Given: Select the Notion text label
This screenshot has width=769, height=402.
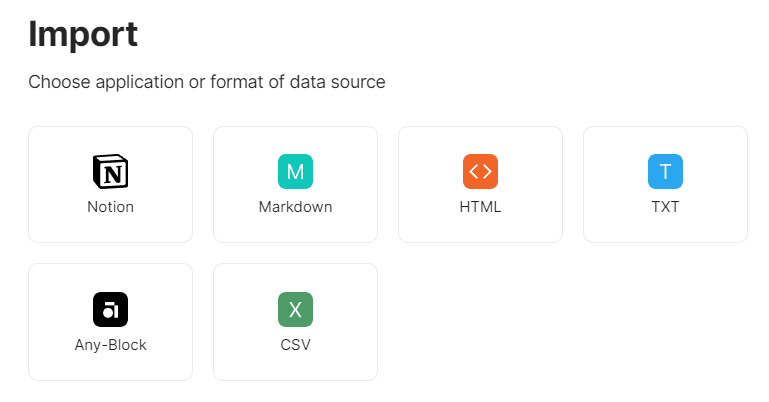Looking at the screenshot, I should point(110,207).
